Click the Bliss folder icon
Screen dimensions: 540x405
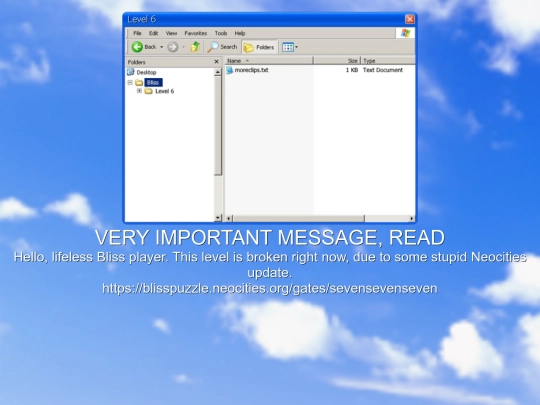click(139, 82)
